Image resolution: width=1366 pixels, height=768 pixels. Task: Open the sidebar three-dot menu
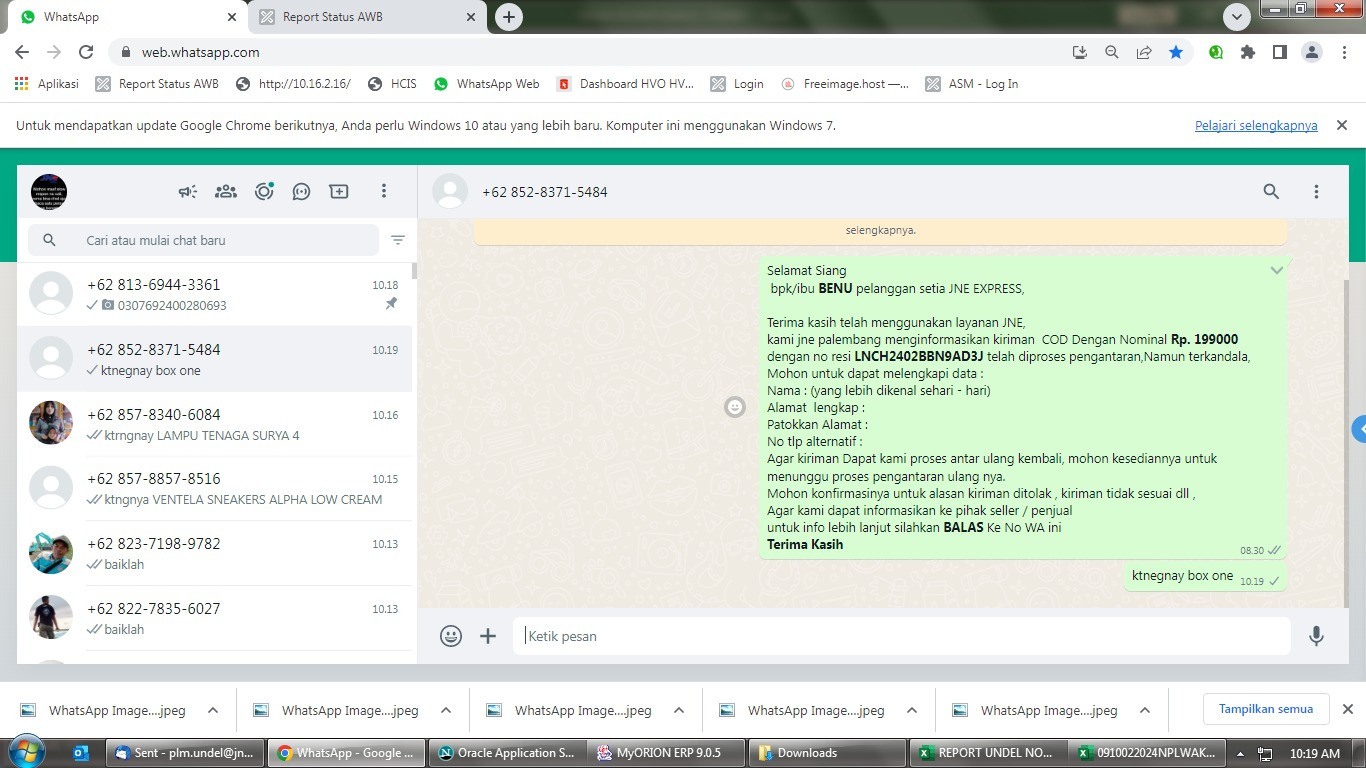point(383,191)
